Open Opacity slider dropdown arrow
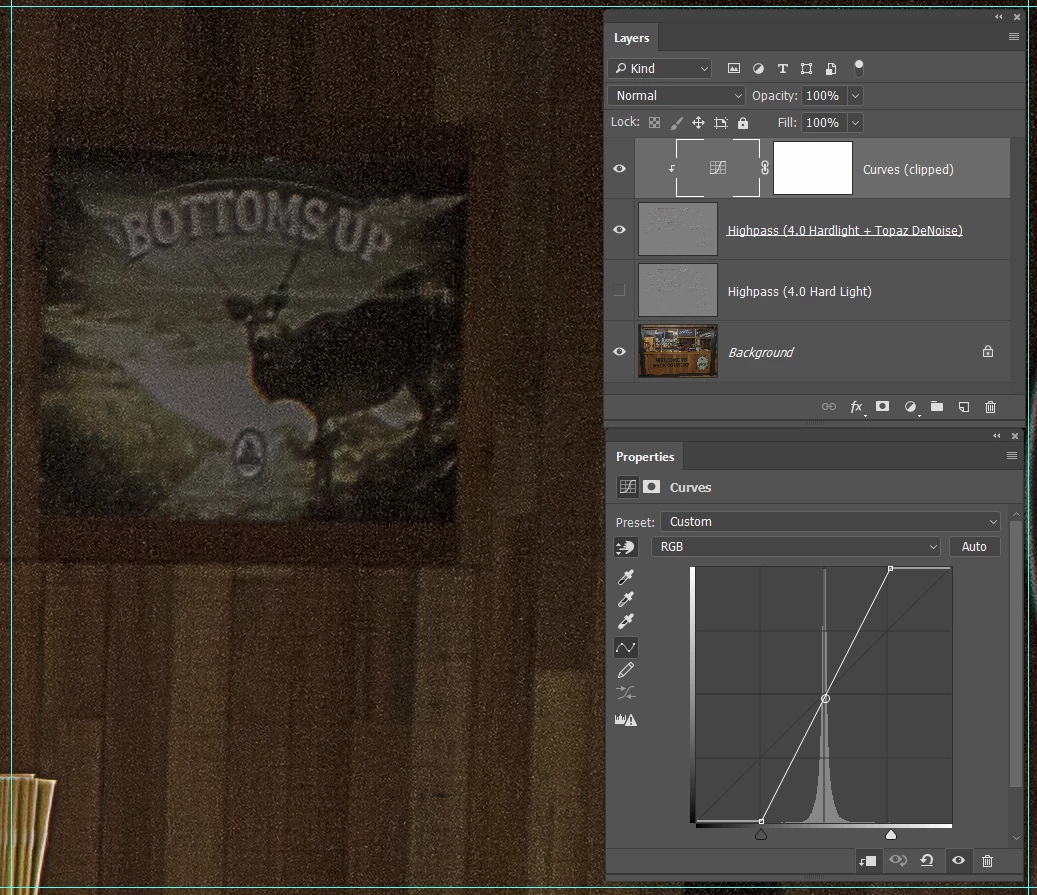This screenshot has height=895, width=1037. 855,96
